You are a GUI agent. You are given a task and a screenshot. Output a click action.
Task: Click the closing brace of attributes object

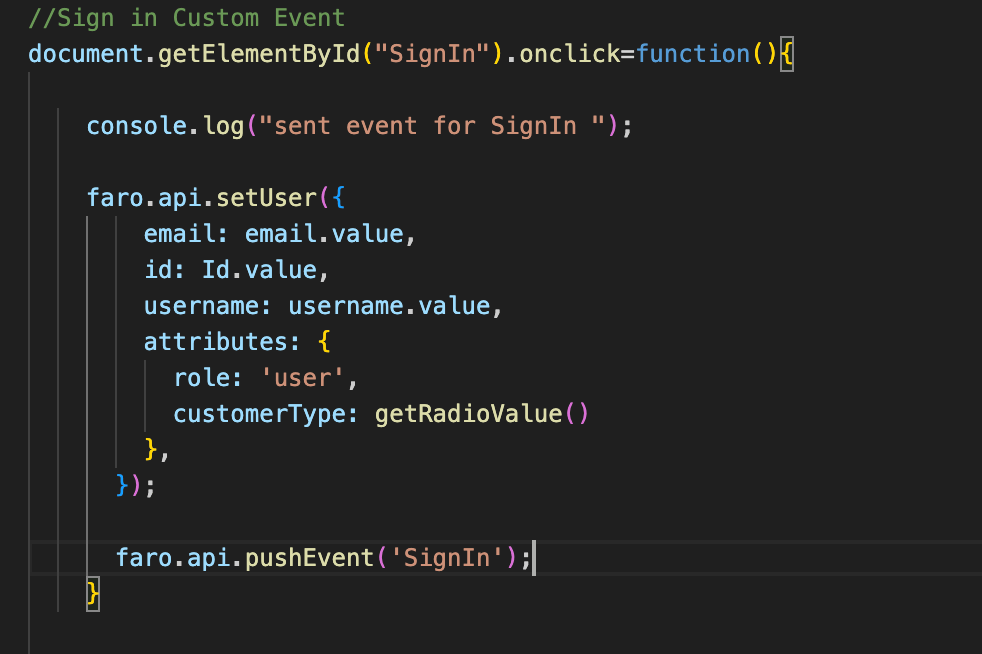(150, 449)
